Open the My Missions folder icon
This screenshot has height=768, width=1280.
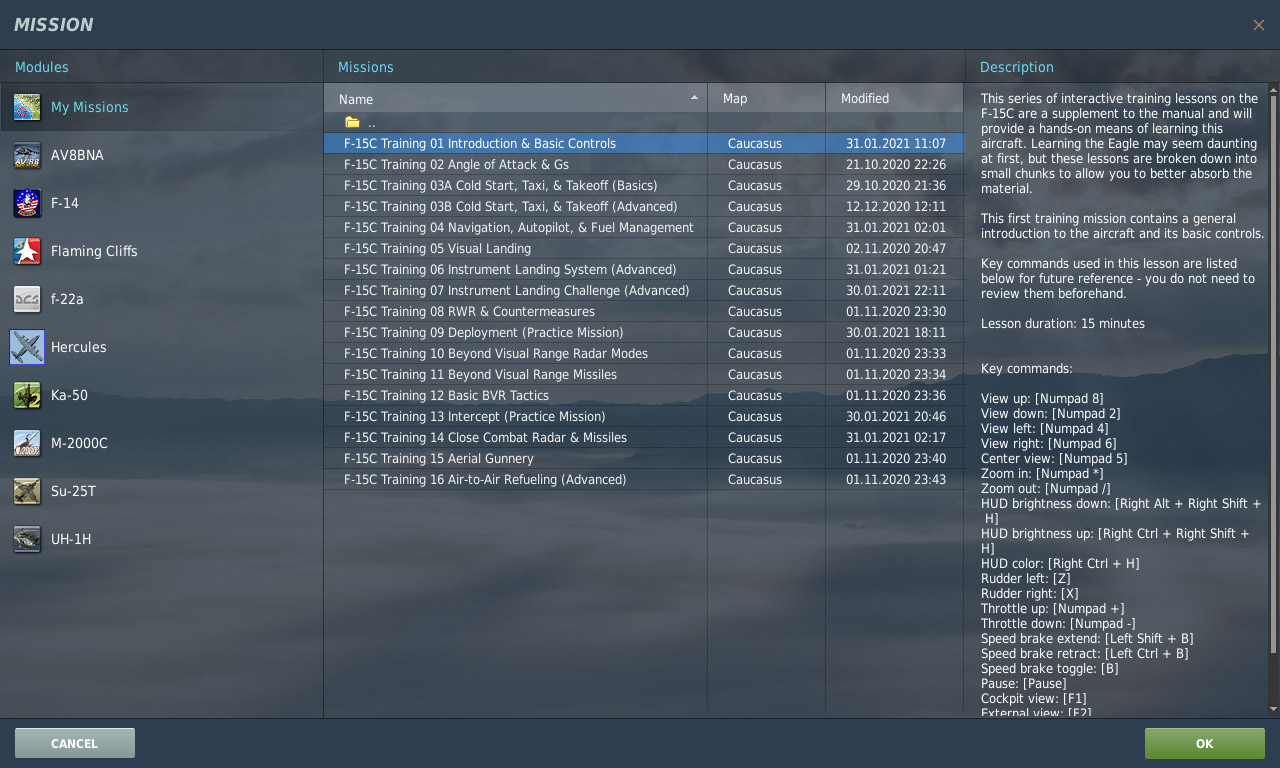click(27, 107)
